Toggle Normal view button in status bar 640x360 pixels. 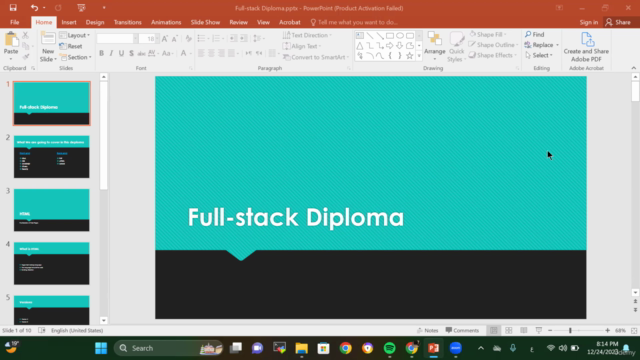tap(493, 330)
